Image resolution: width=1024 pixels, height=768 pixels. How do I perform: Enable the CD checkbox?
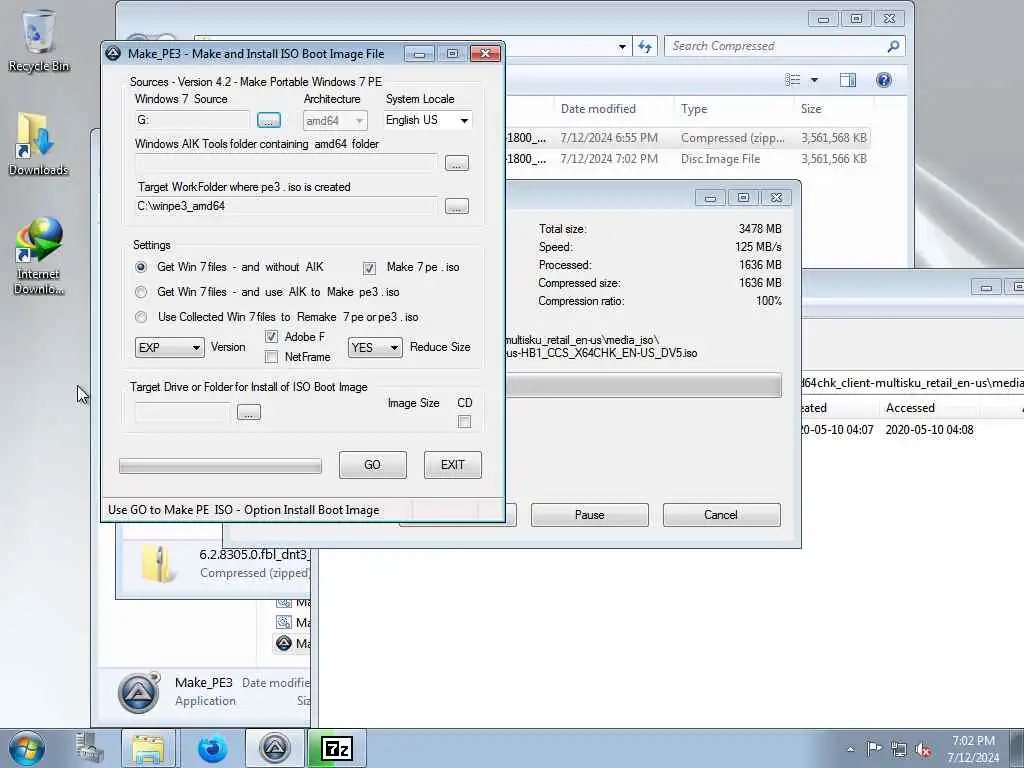464,422
